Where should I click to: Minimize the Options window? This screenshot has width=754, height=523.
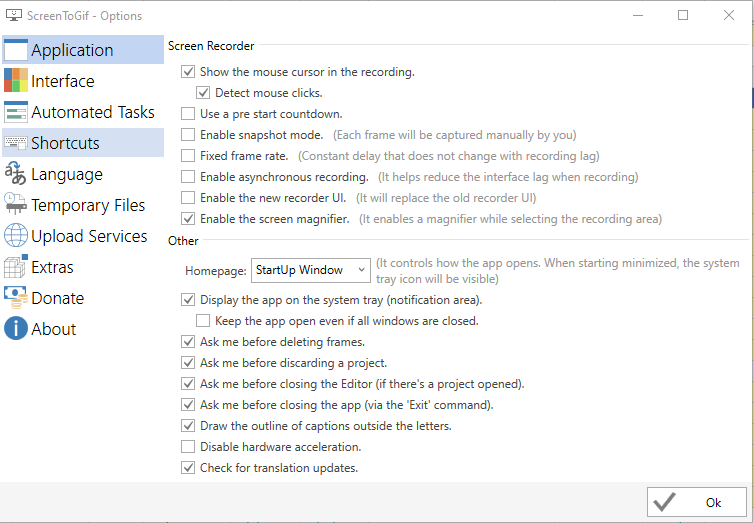[x=638, y=15]
